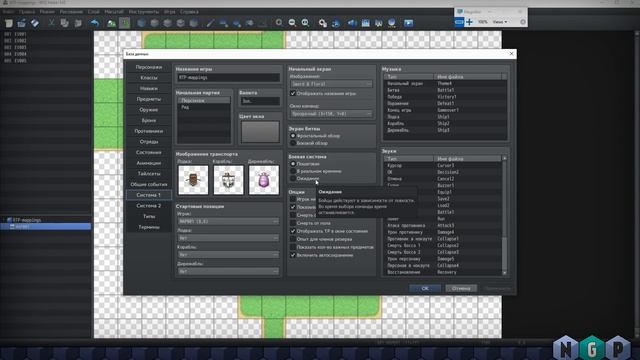This screenshot has height=360, width=640.
Task: Click the New Project toolbar icon
Action: pyautogui.click(x=9, y=23)
